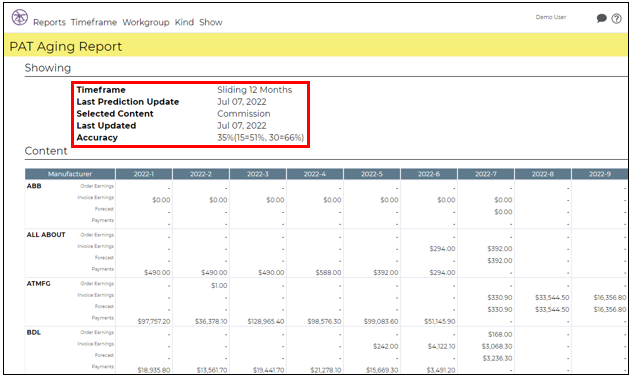Click the PAT Aging Report title

point(65,46)
